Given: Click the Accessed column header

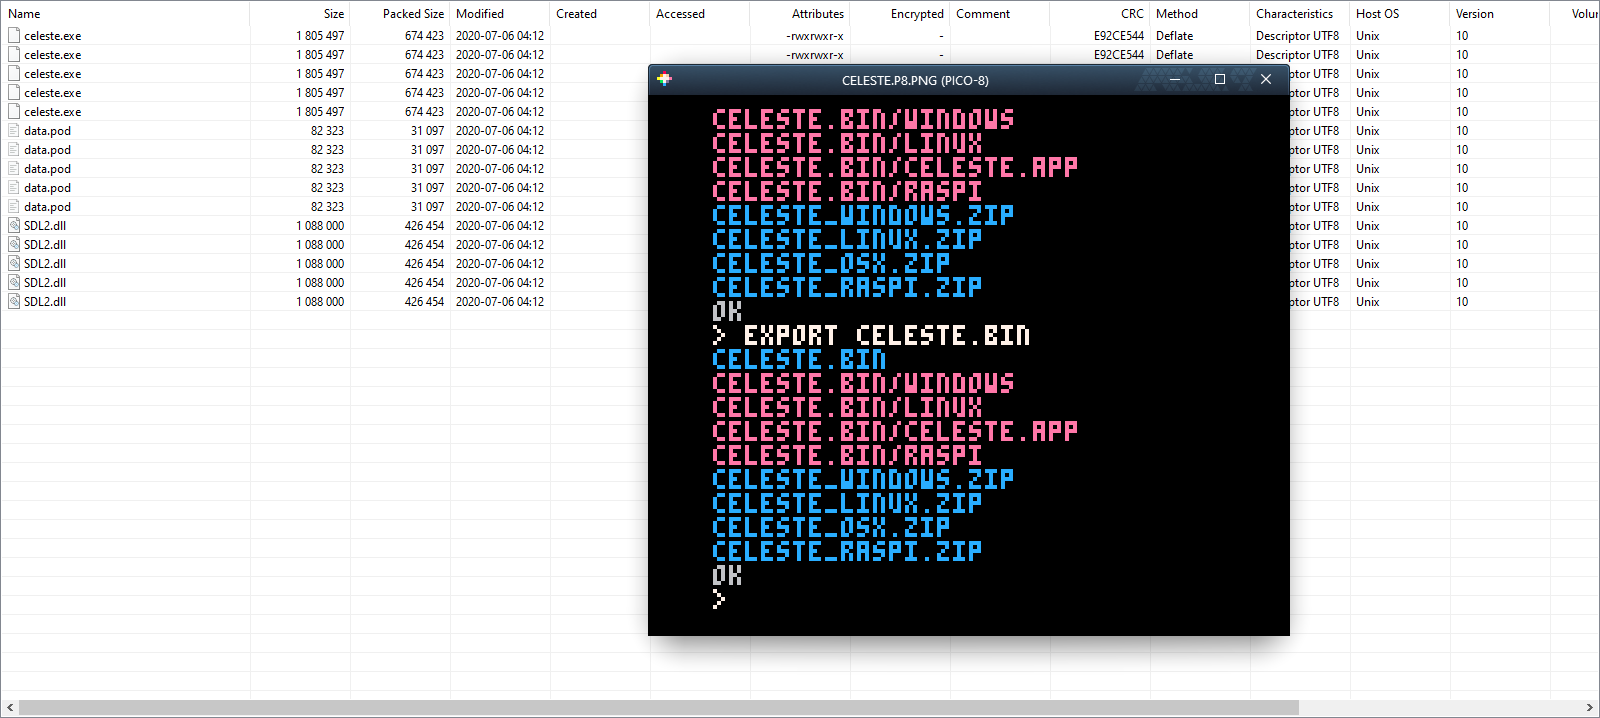Looking at the screenshot, I should (x=700, y=14).
